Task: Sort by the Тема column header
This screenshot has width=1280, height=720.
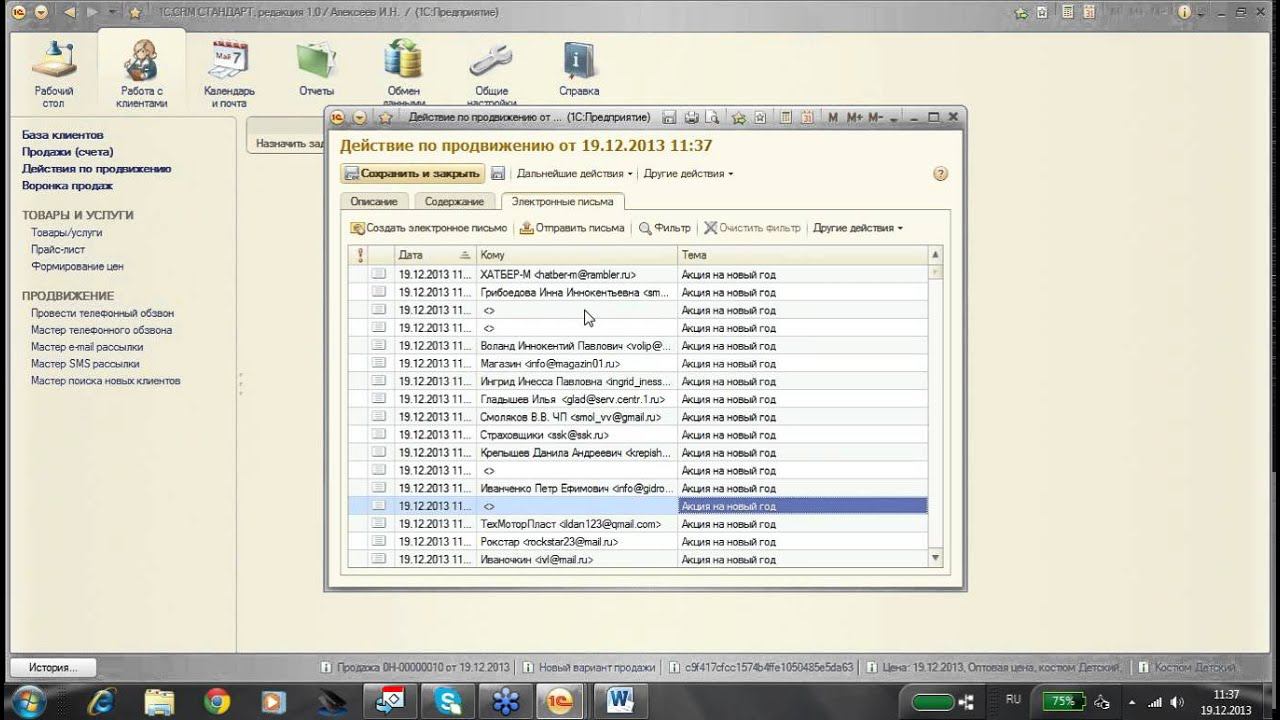Action: pyautogui.click(x=803, y=255)
